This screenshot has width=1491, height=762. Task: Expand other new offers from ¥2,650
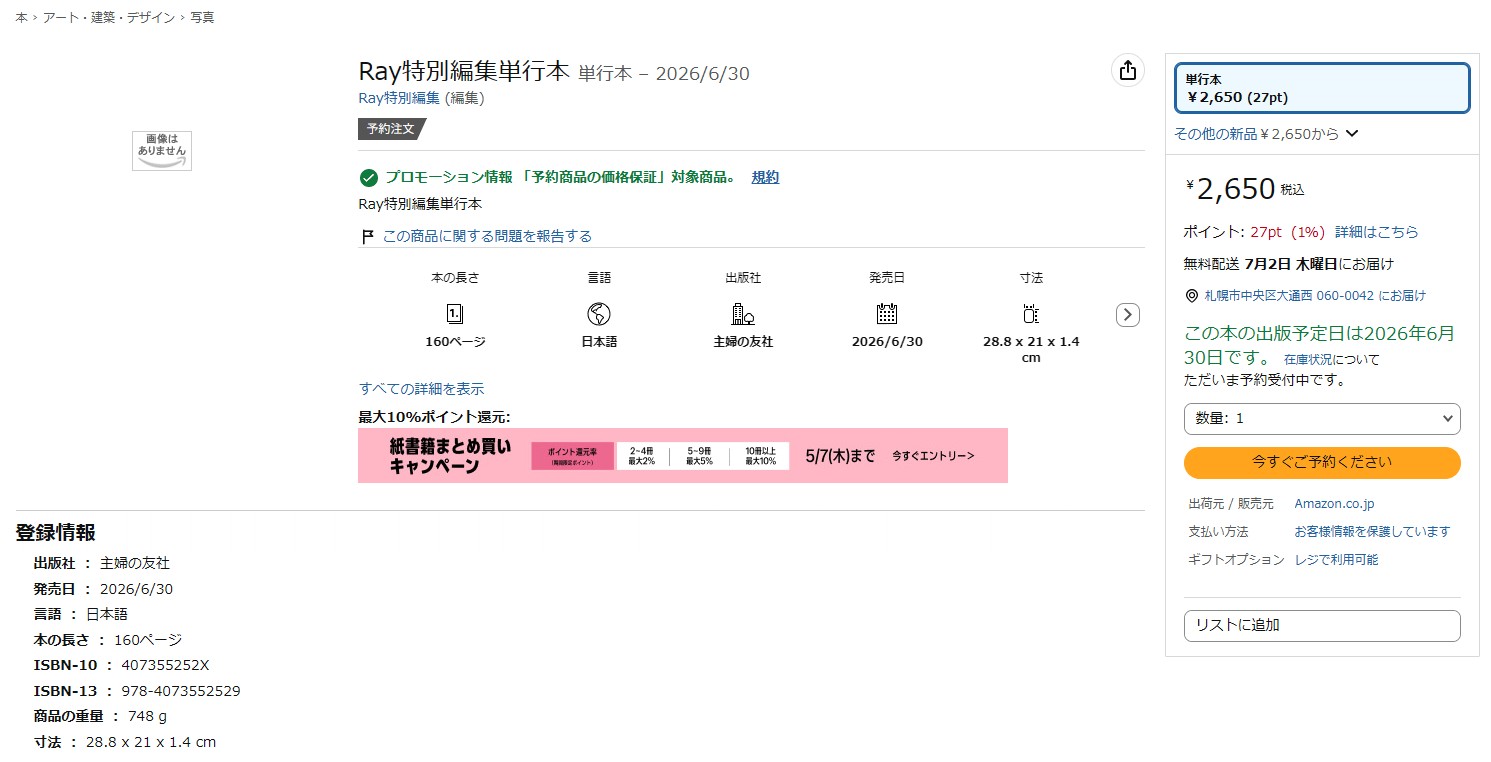pyautogui.click(x=1266, y=134)
